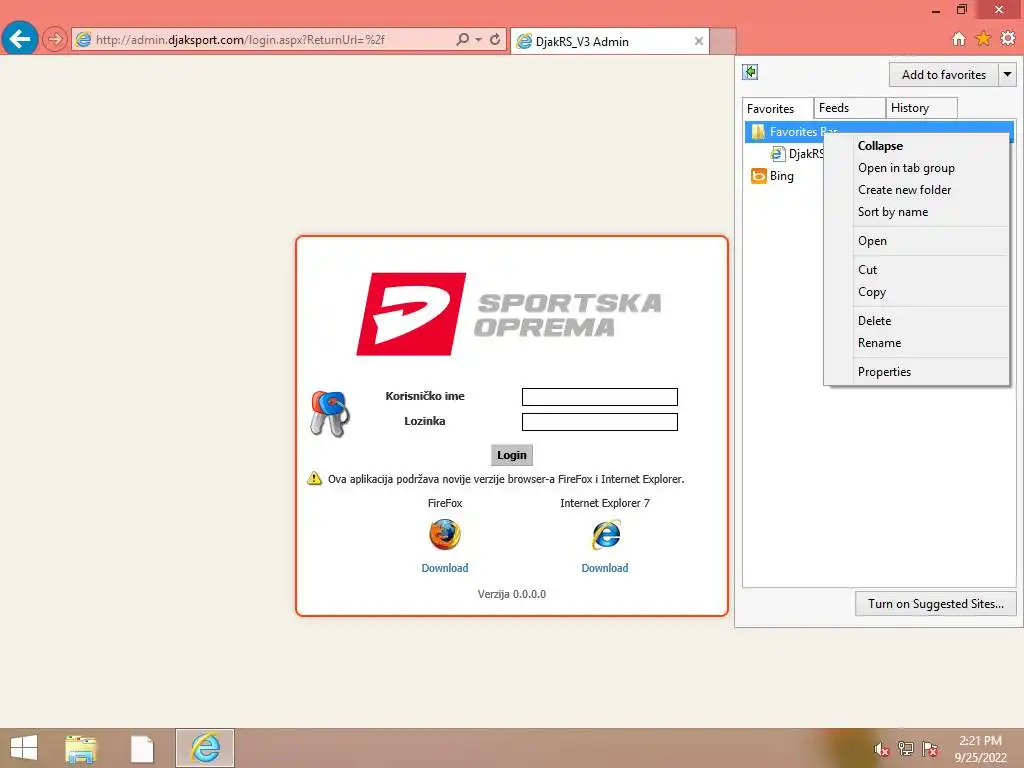This screenshot has width=1024, height=768.
Task: Open the Home page icon
Action: 958,39
